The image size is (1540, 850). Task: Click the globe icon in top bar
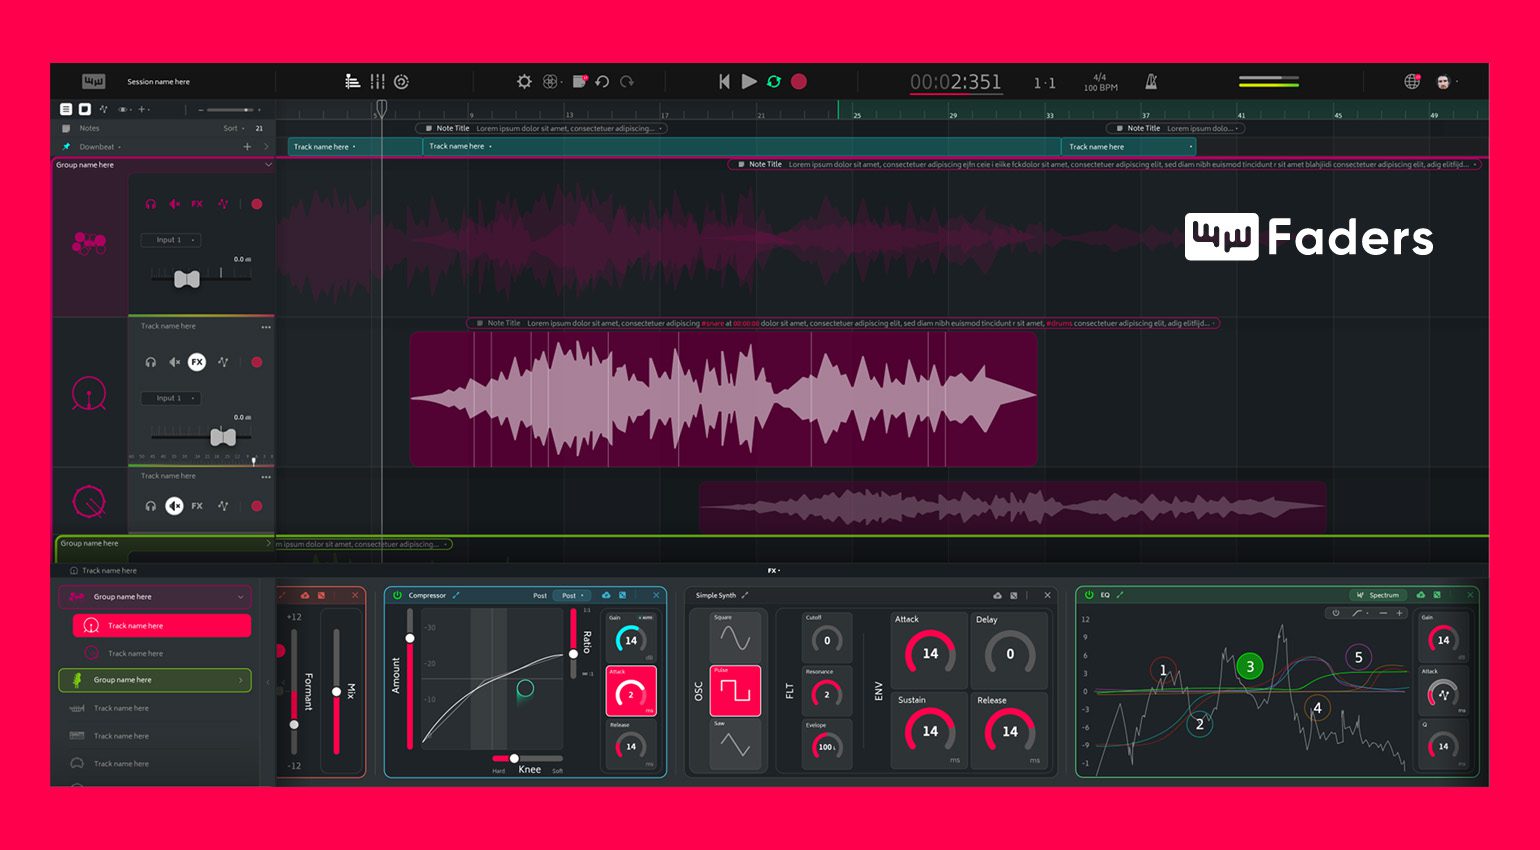(x=1412, y=82)
